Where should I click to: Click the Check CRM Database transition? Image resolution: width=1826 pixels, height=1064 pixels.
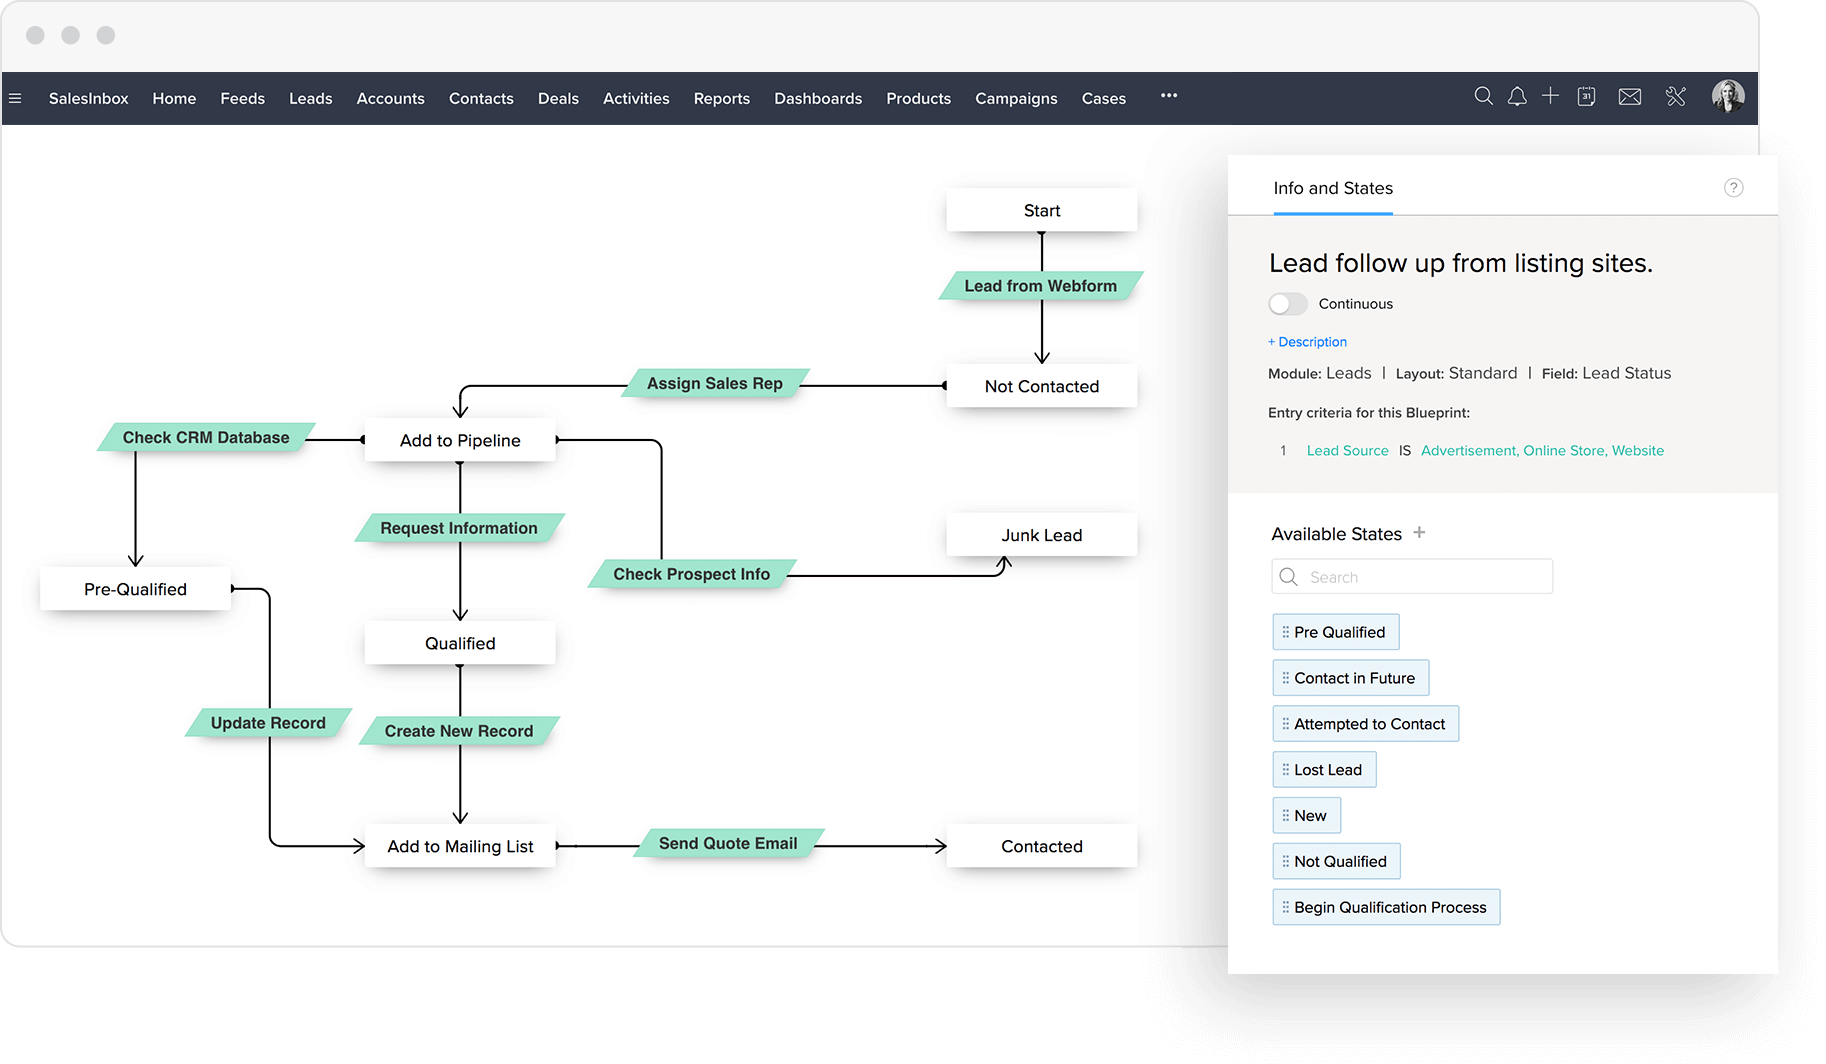[206, 438]
